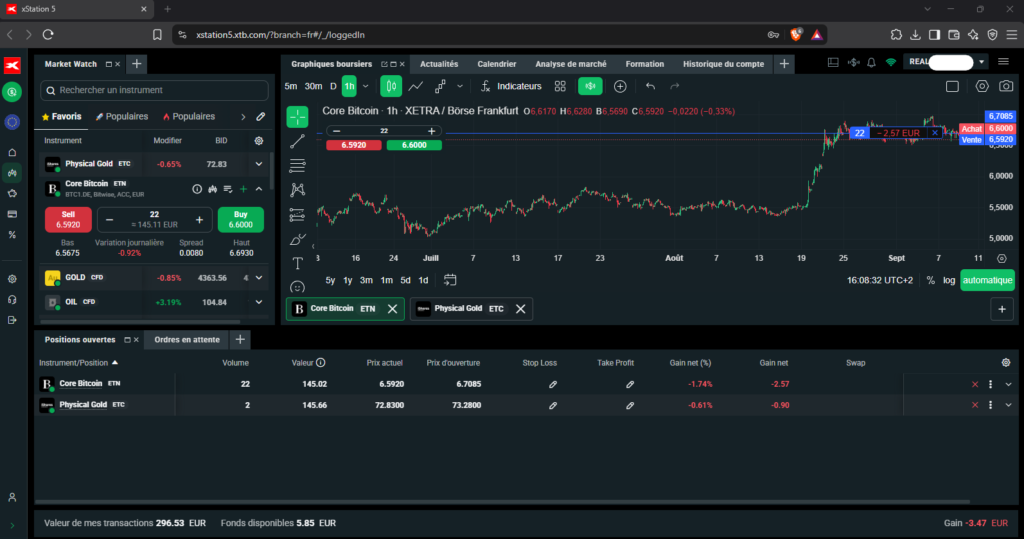Open the Indicateurs menu

511,86
